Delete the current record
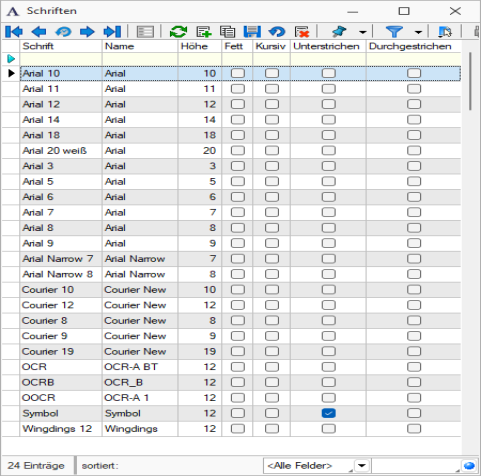This screenshot has height=476, width=481. click(302, 32)
